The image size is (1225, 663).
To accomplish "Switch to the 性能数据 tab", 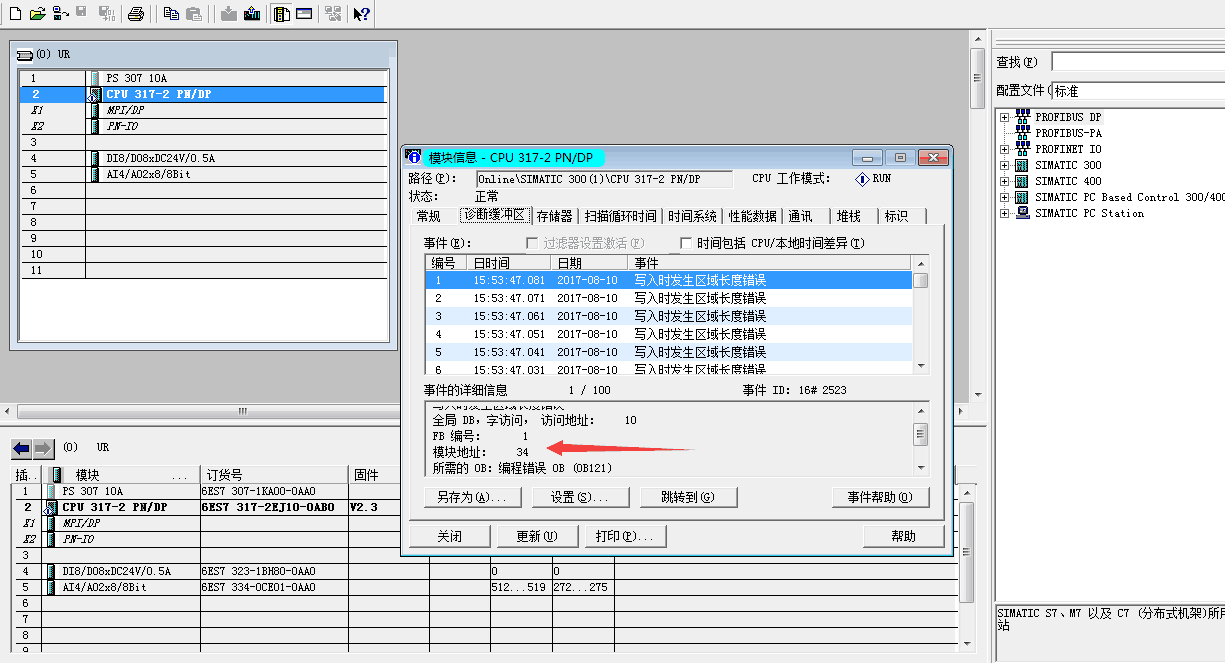I will coord(752,216).
